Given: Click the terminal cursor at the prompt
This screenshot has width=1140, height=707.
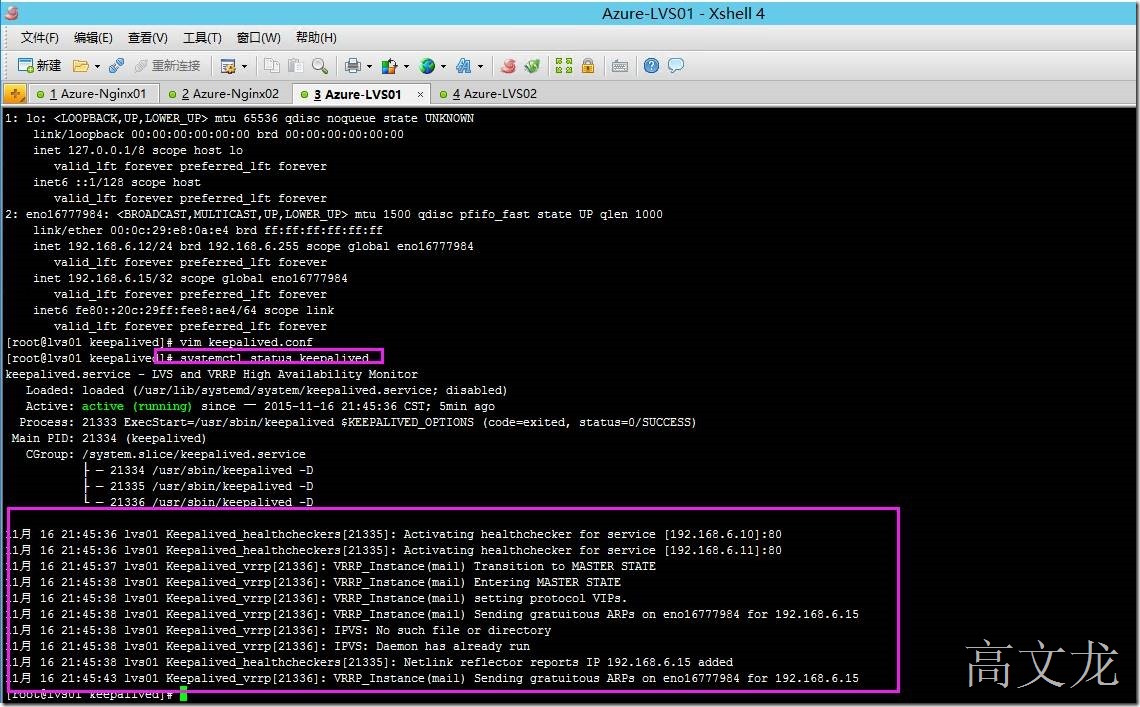Looking at the screenshot, I should click(184, 694).
